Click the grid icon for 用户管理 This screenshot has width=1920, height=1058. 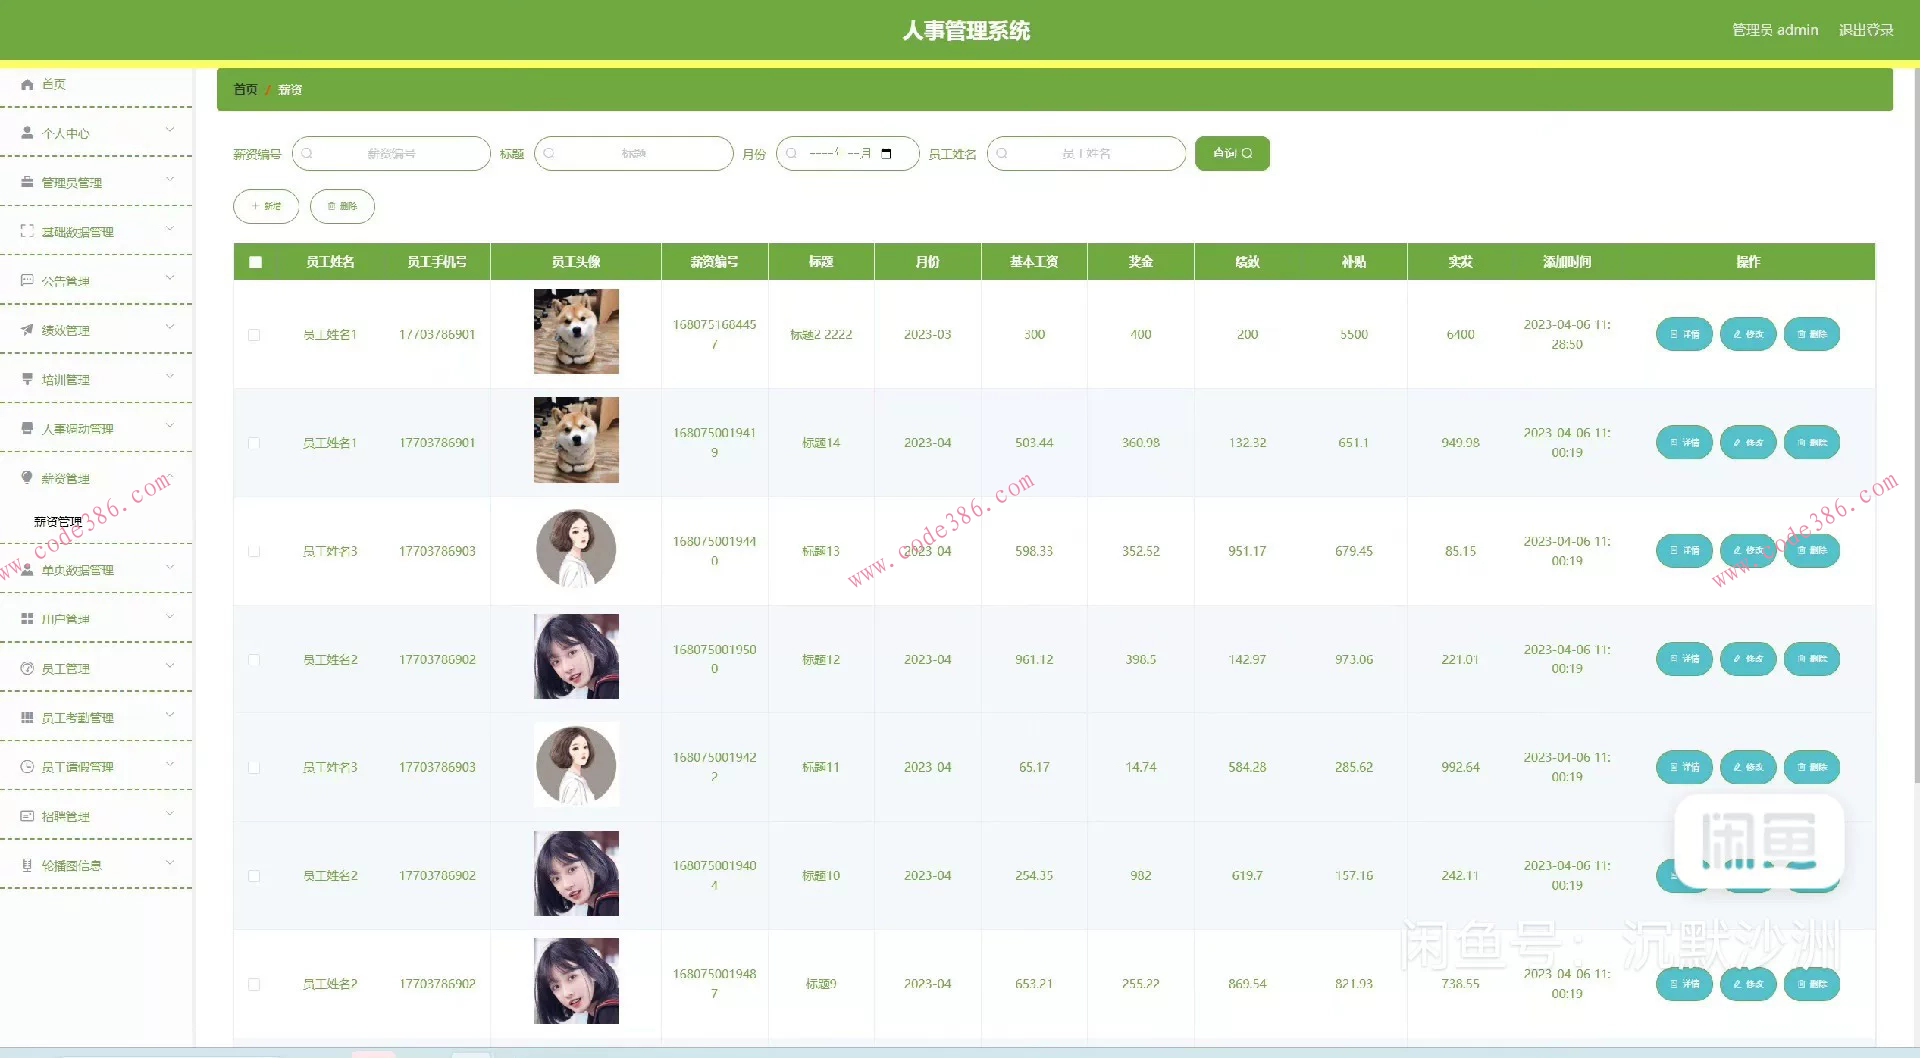click(27, 619)
